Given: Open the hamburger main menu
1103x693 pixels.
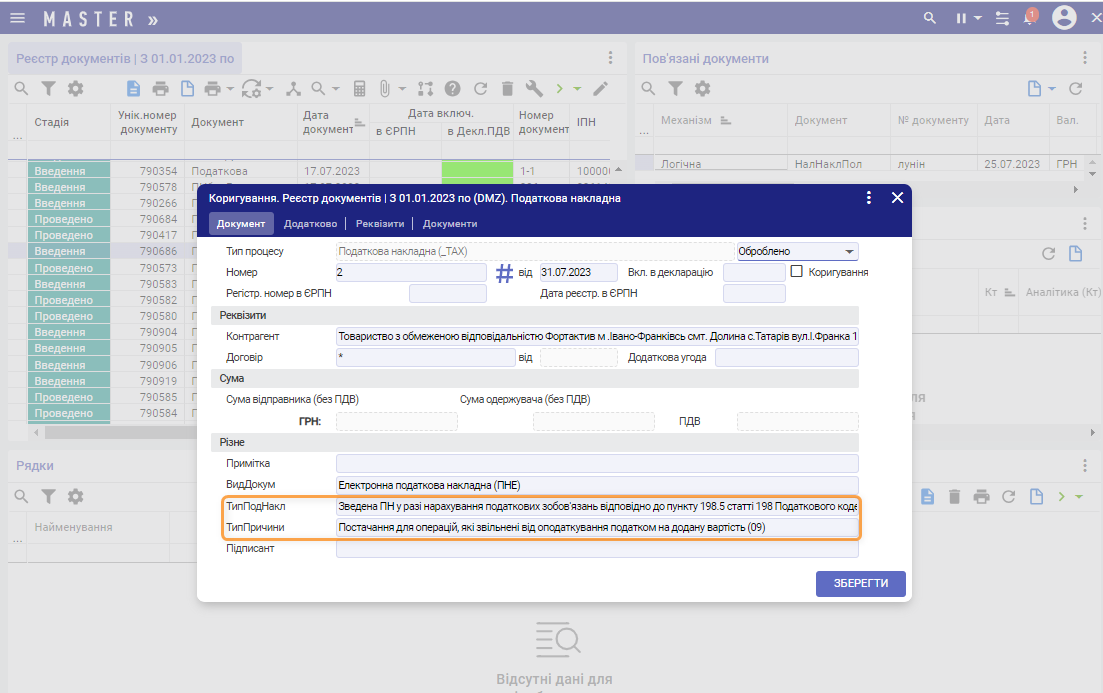Looking at the screenshot, I should (18, 19).
